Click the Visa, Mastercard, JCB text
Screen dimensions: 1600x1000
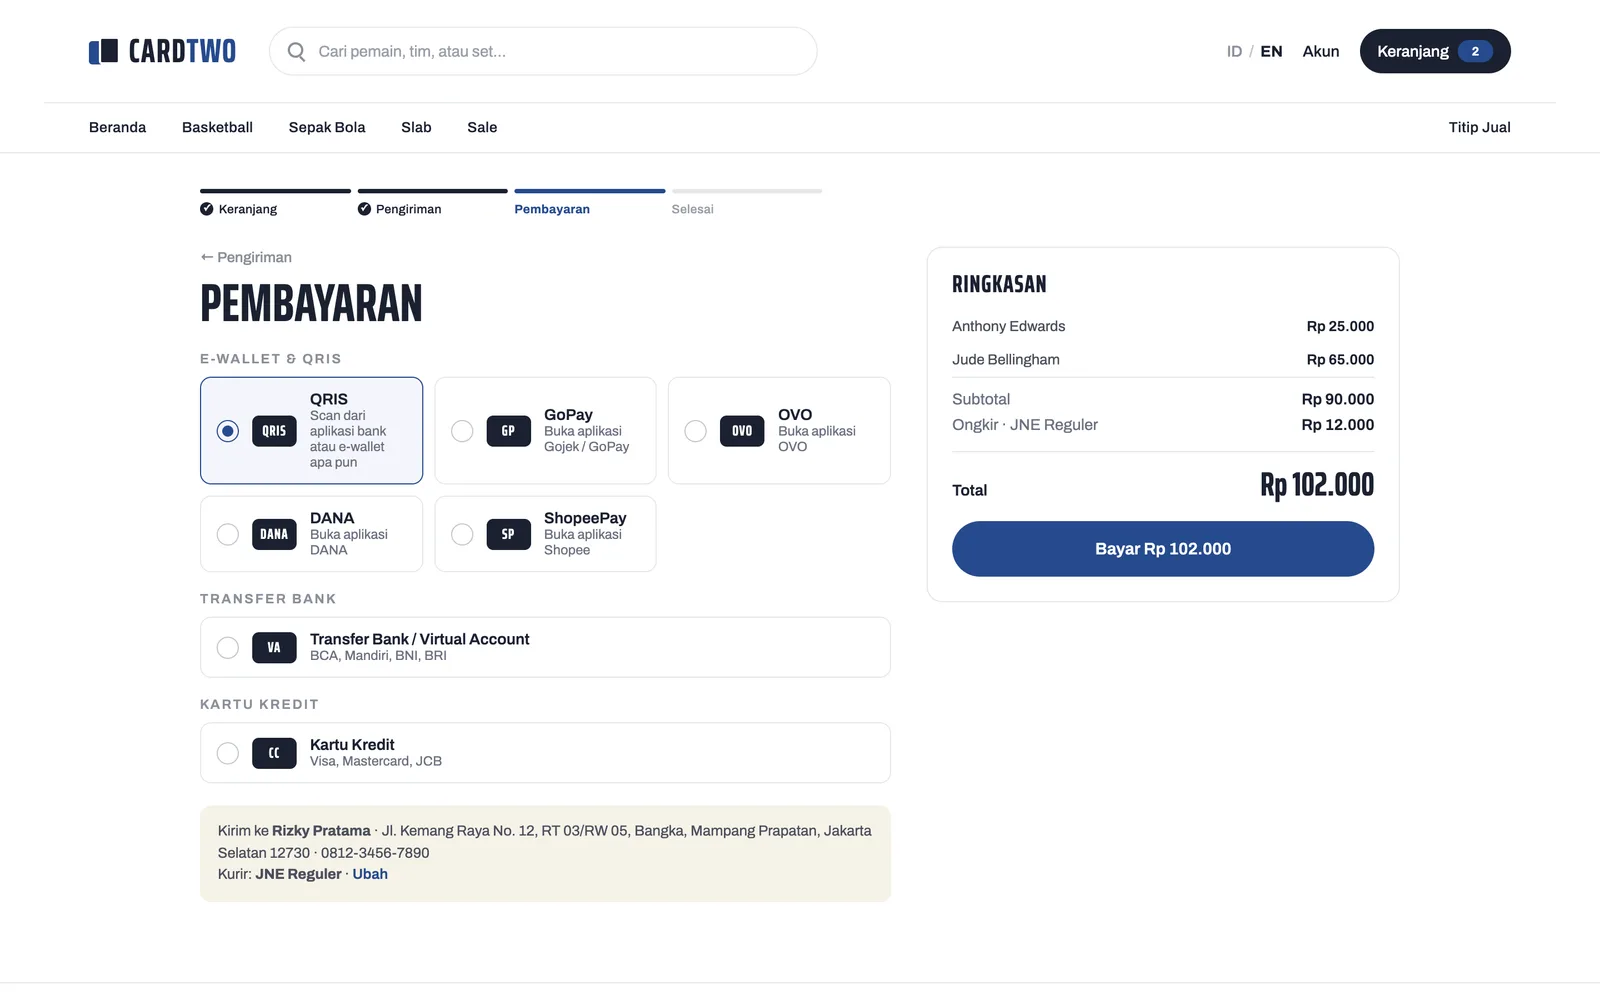376,761
